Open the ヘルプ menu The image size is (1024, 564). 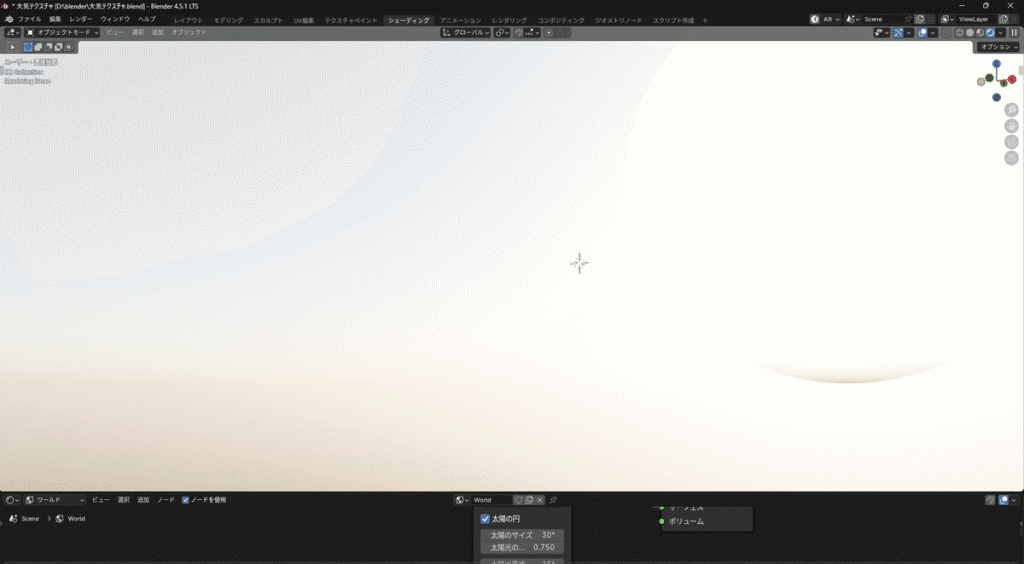coord(146,20)
